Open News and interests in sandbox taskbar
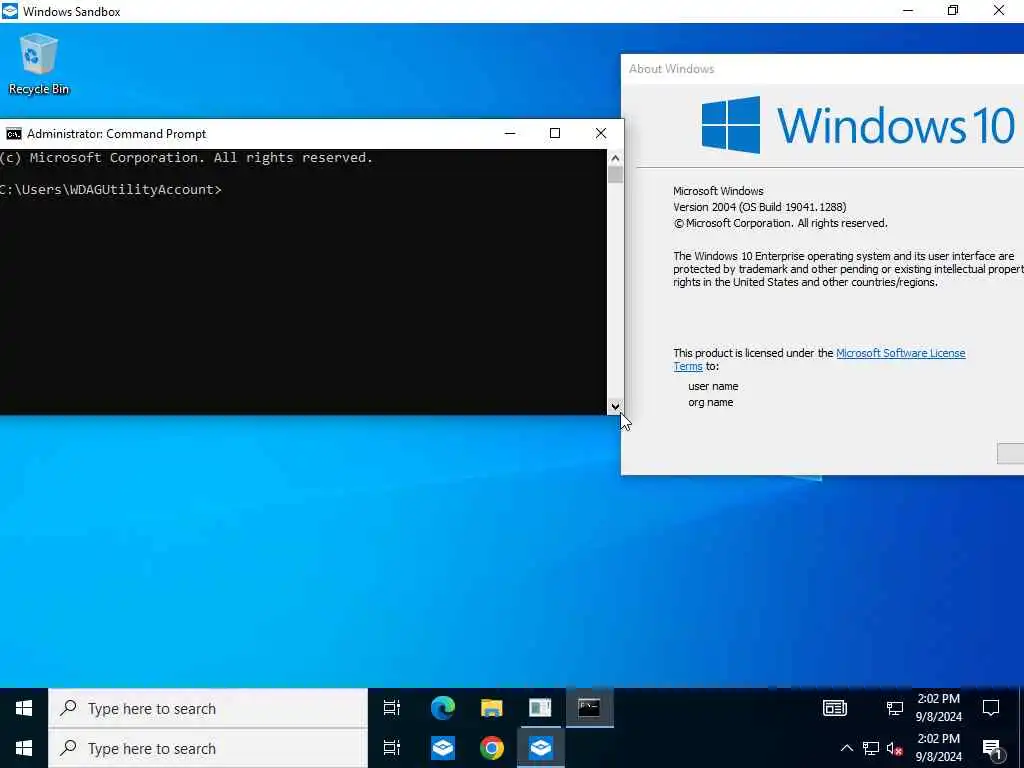This screenshot has width=1024, height=768. point(835,708)
